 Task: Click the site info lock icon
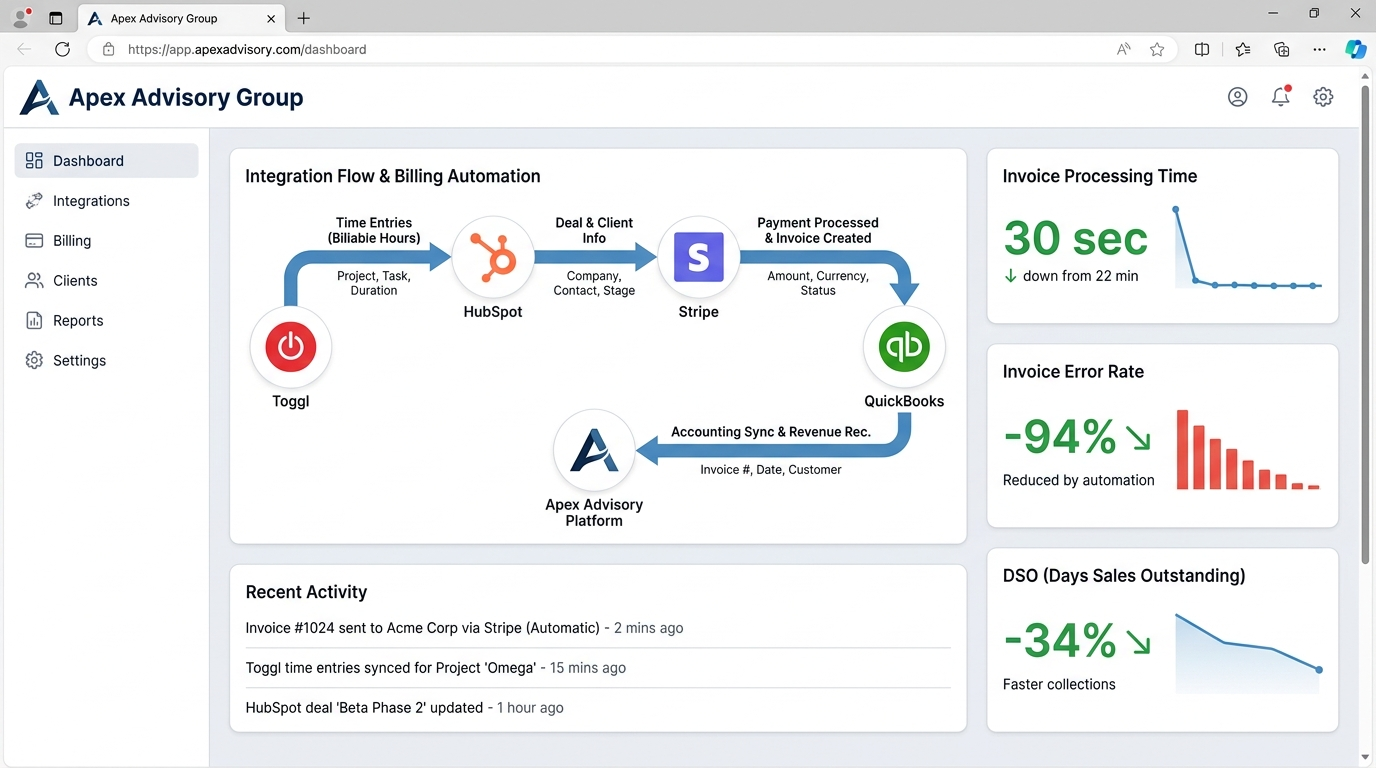[x=109, y=49]
